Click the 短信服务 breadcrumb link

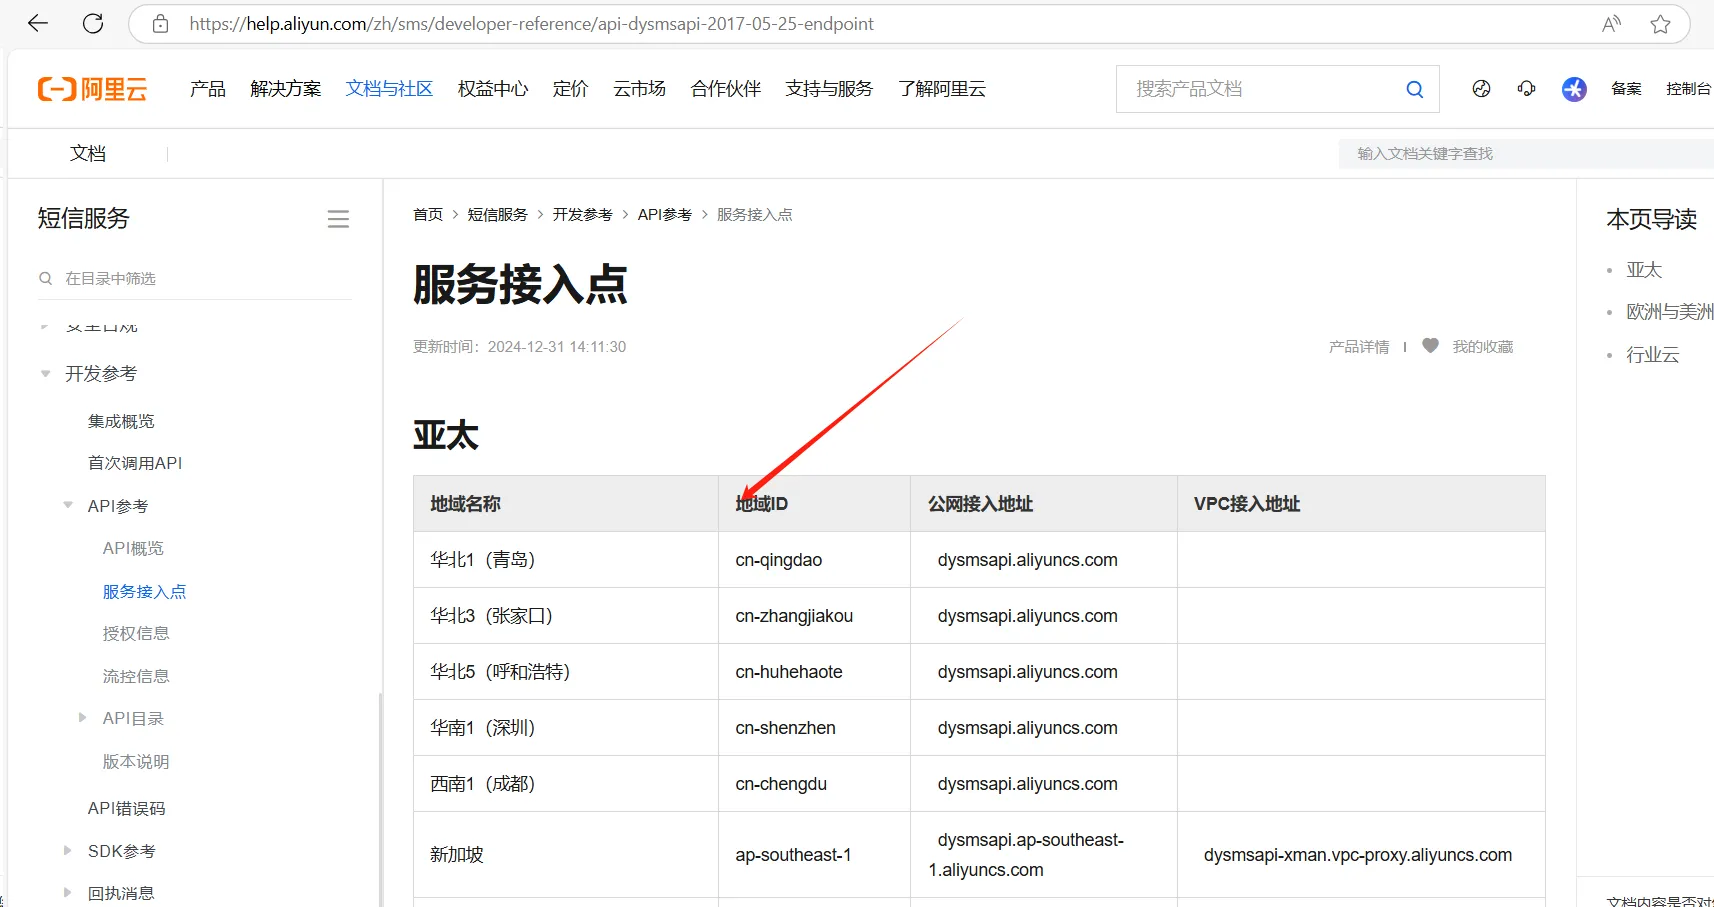[497, 215]
